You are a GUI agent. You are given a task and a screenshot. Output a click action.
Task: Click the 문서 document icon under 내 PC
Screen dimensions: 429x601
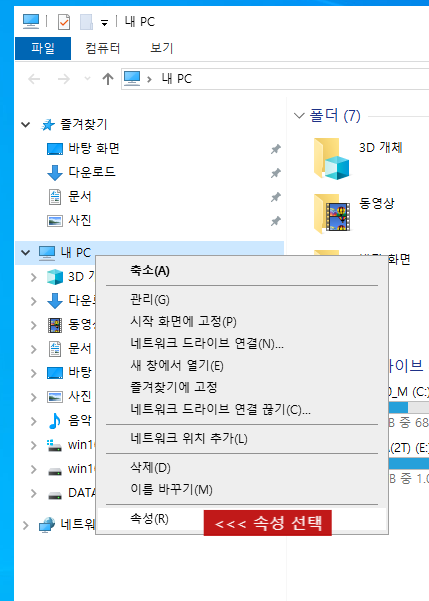coord(55,349)
